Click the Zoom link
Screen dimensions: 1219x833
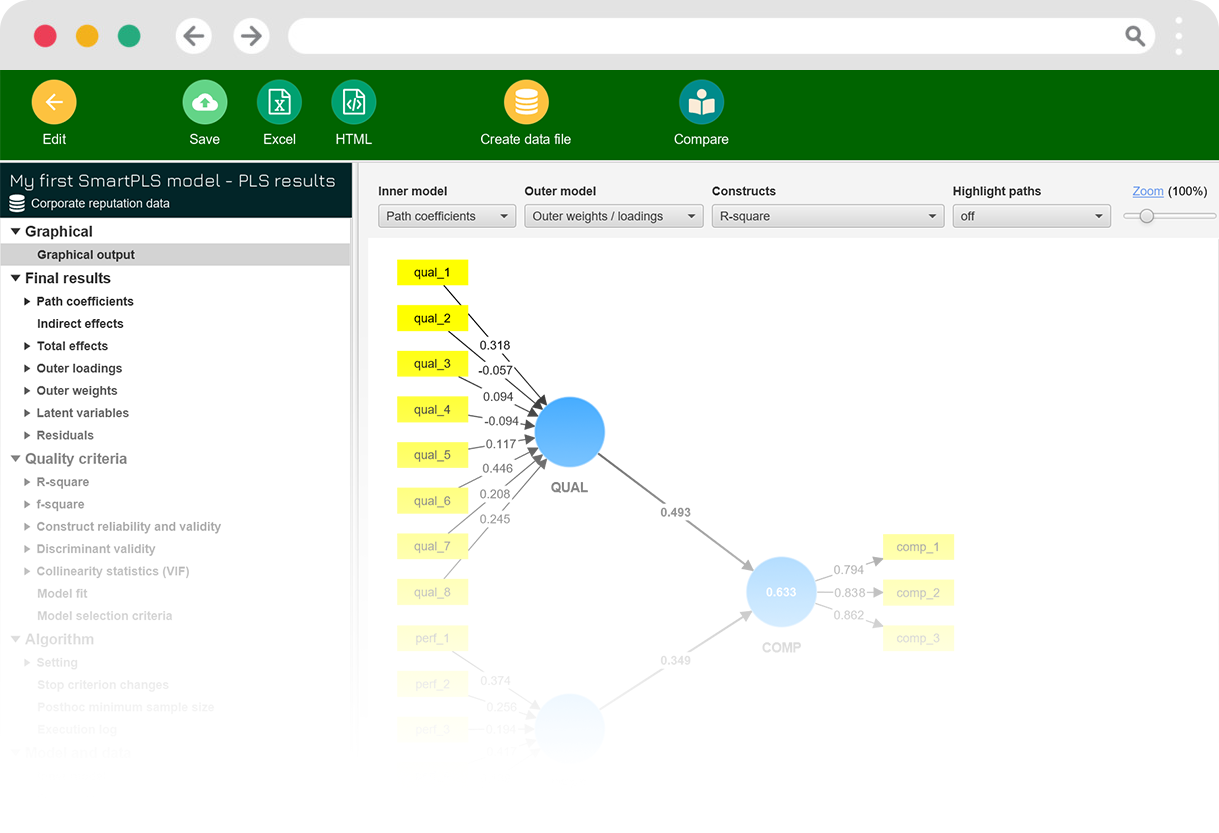1147,191
